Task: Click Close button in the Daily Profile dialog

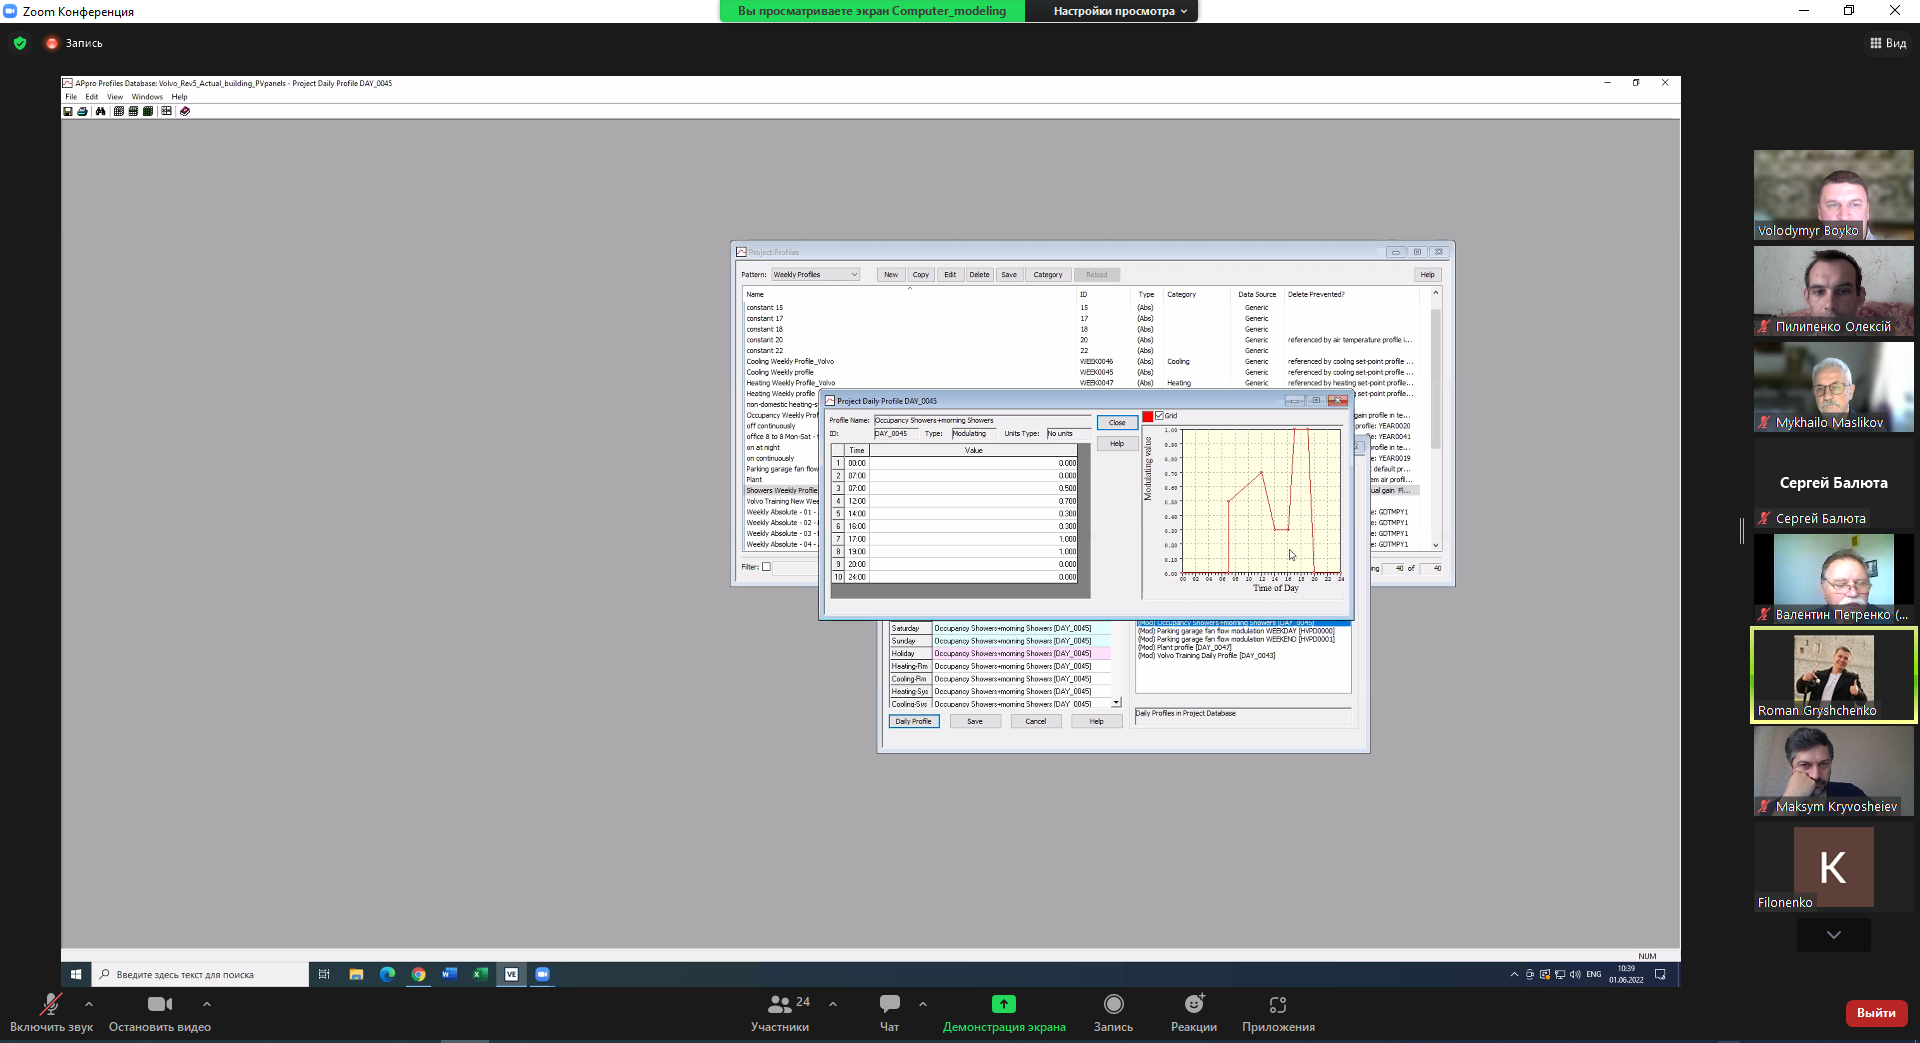Action: 1117,423
